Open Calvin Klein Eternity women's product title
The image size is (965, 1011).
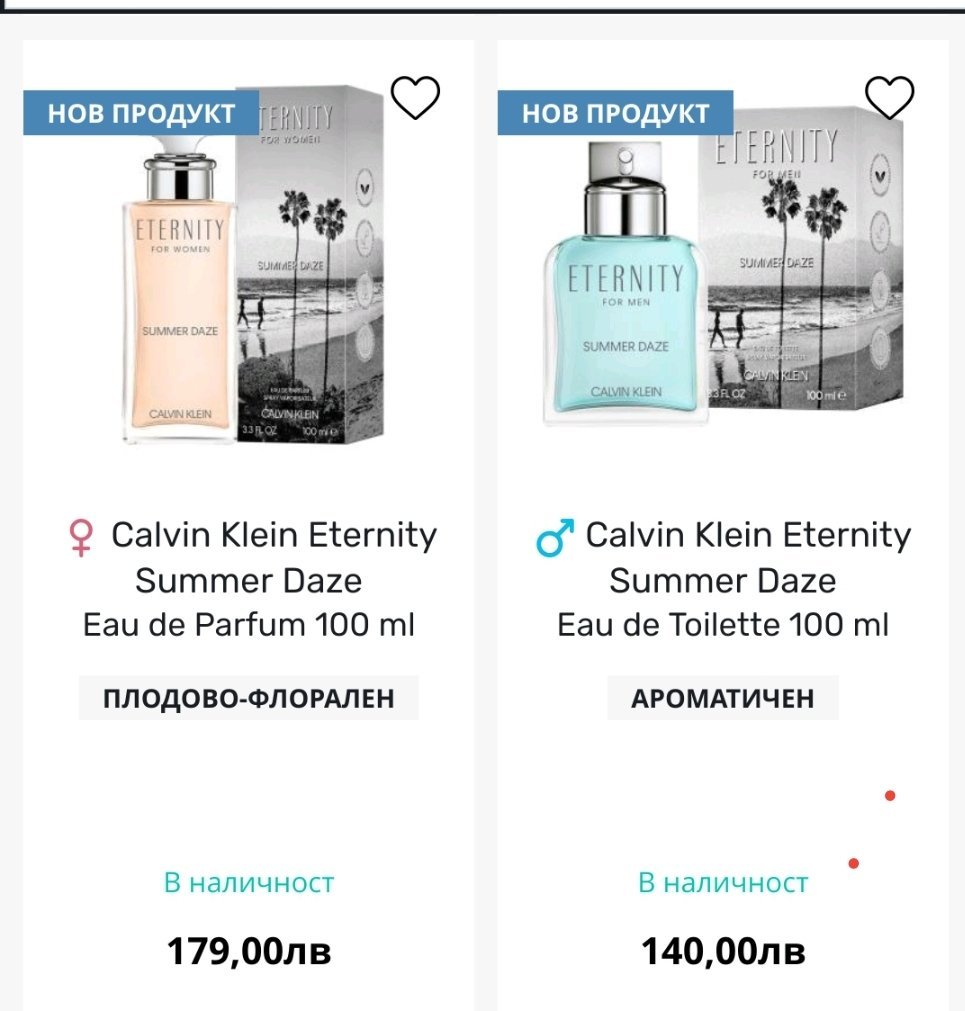click(273, 557)
